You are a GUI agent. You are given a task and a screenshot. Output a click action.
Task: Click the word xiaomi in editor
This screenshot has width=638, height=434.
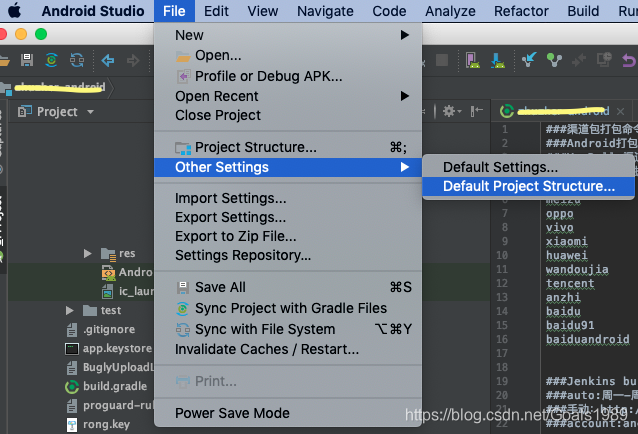[566, 242]
